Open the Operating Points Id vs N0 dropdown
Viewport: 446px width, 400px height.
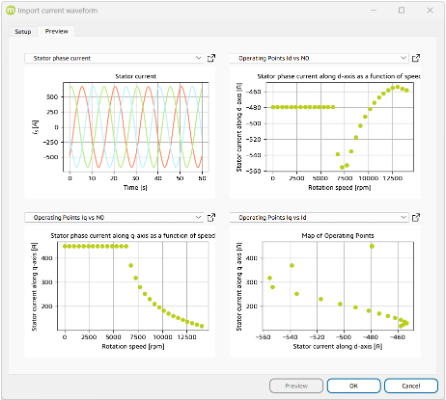pyautogui.click(x=319, y=58)
